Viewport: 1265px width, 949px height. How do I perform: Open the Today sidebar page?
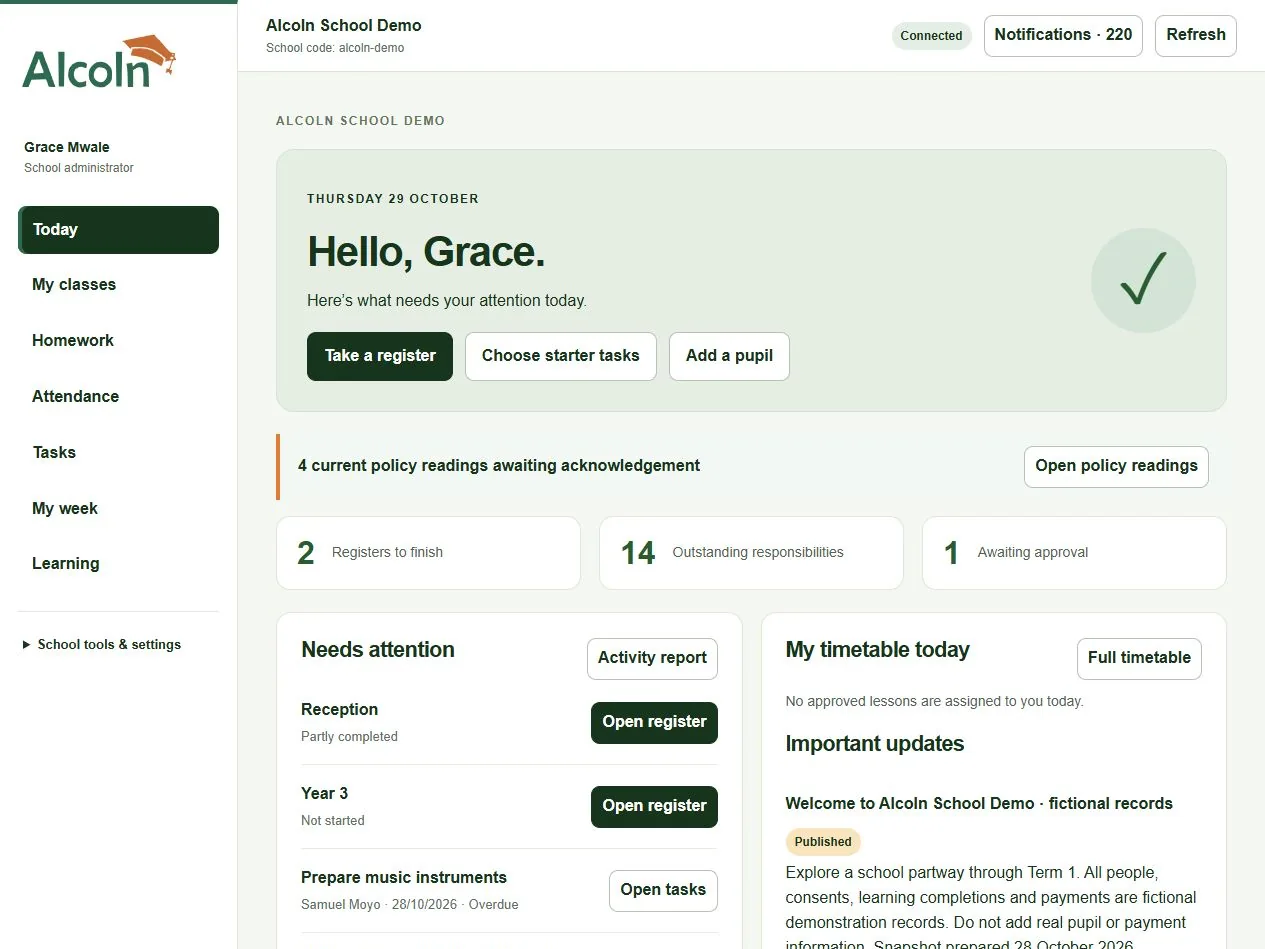pyautogui.click(x=118, y=230)
